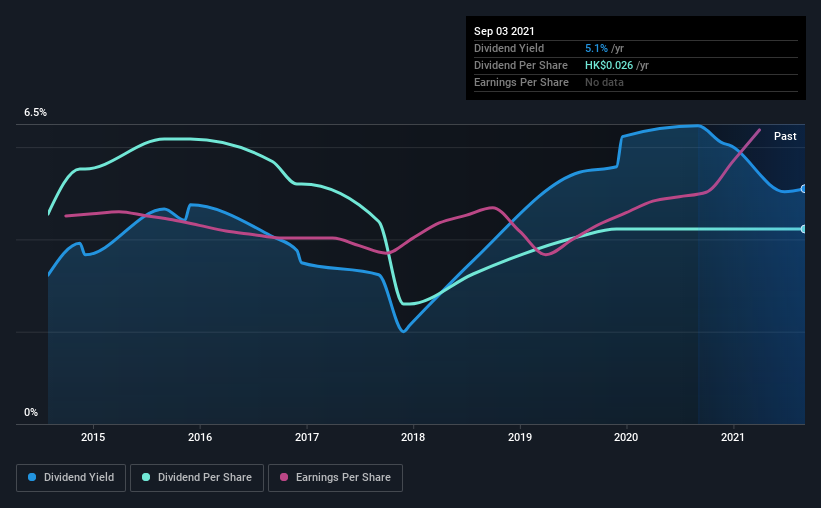Select the 2020 x-axis label

click(x=626, y=437)
